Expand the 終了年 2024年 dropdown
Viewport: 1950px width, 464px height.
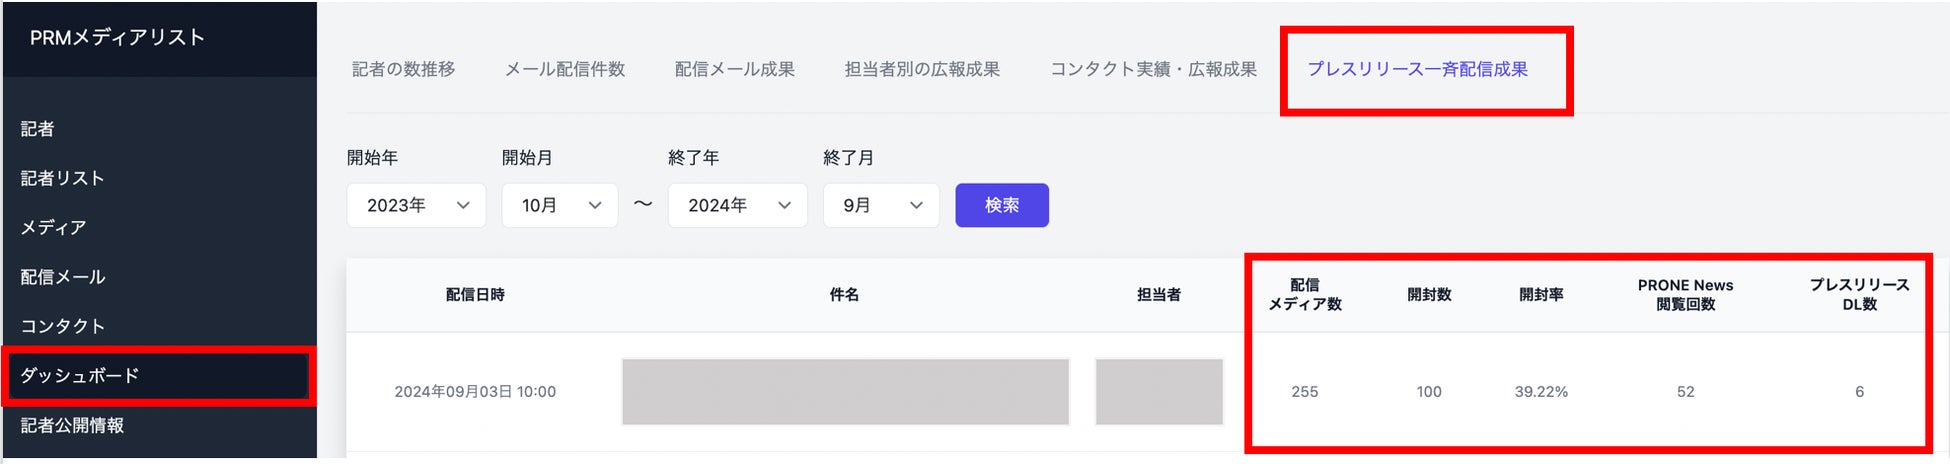click(x=737, y=205)
